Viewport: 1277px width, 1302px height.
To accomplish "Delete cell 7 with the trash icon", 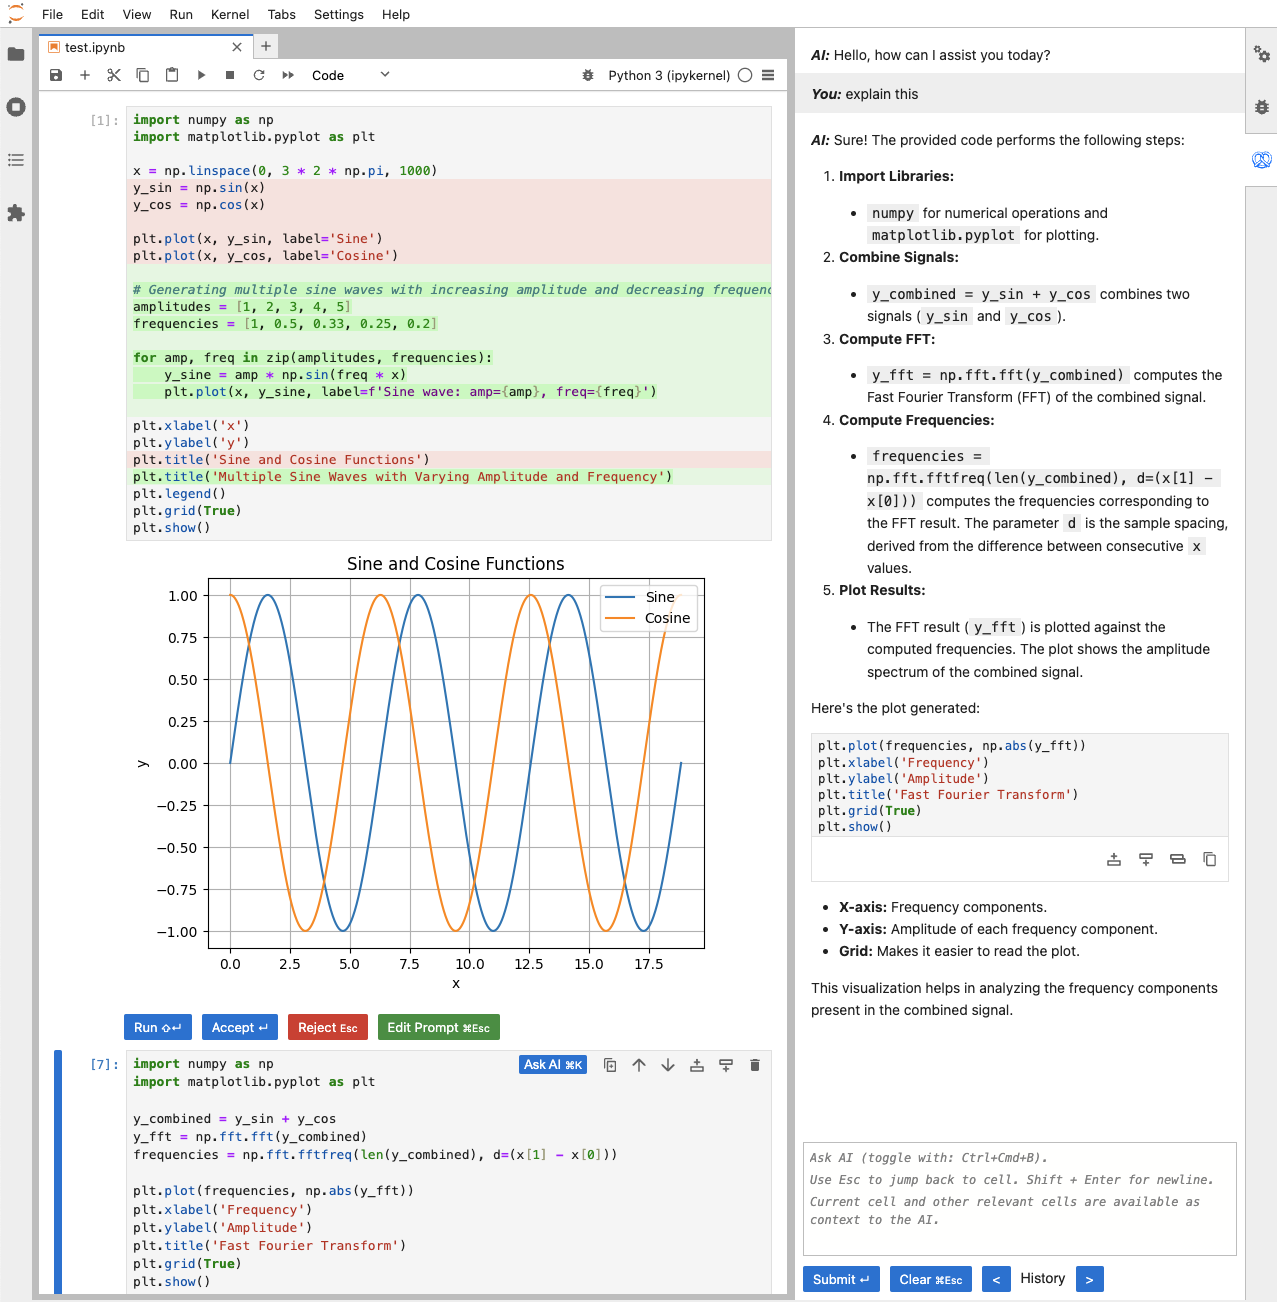I will [755, 1065].
